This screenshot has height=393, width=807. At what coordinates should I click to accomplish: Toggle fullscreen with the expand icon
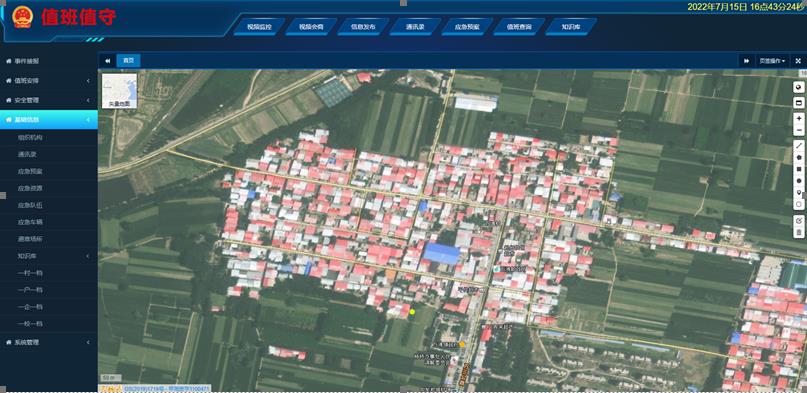(798, 61)
